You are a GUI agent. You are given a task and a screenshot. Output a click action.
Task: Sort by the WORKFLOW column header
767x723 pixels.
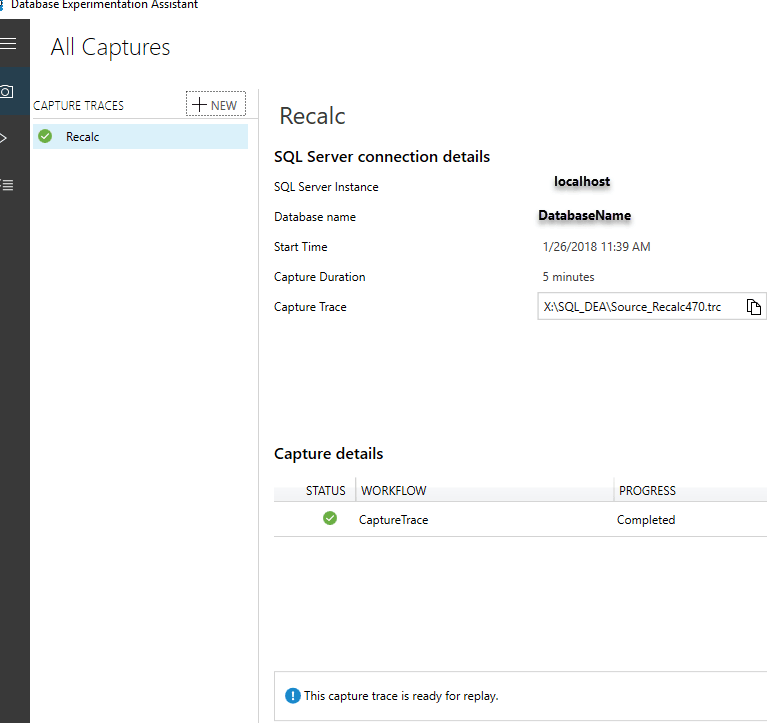pos(393,491)
